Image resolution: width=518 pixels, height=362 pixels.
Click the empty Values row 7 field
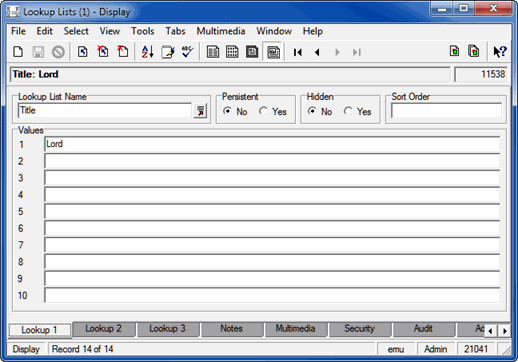point(272,245)
